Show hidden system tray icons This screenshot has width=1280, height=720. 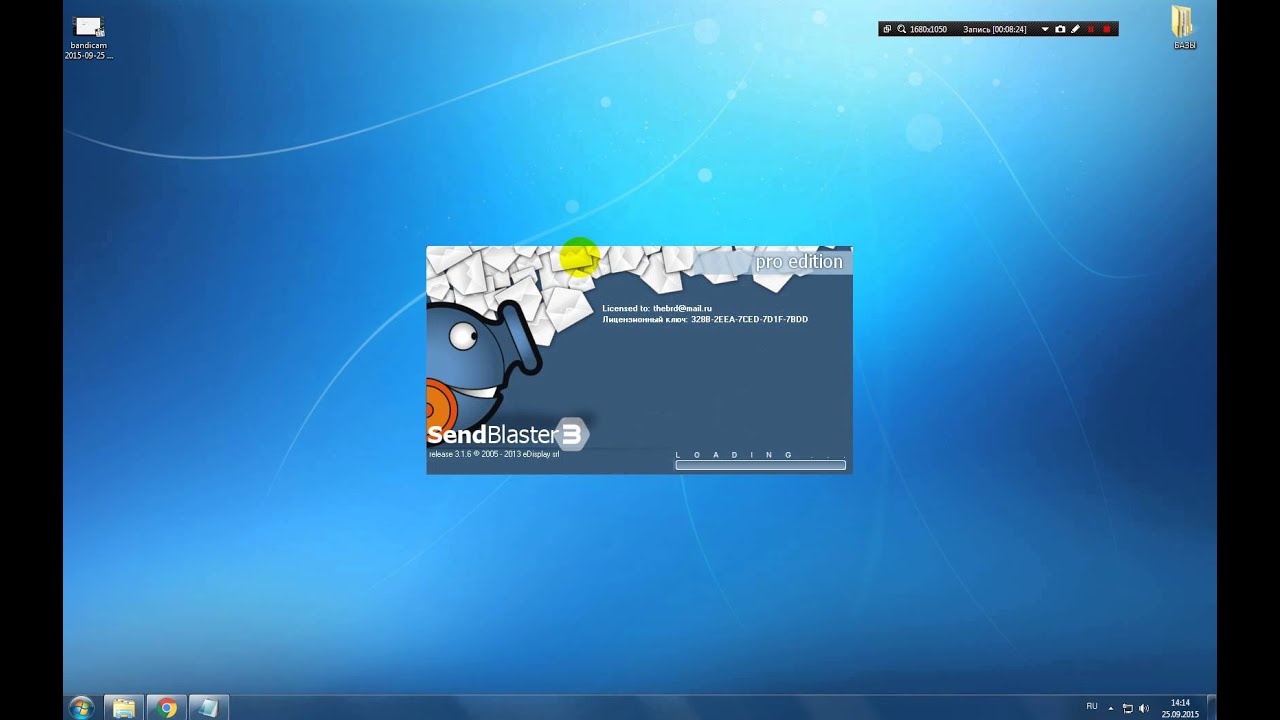[x=1110, y=708]
